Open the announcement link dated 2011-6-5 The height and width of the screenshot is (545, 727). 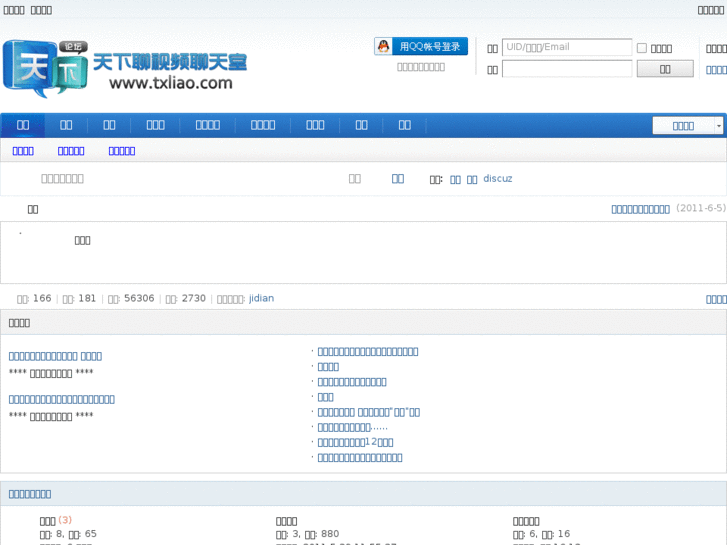coord(640,209)
